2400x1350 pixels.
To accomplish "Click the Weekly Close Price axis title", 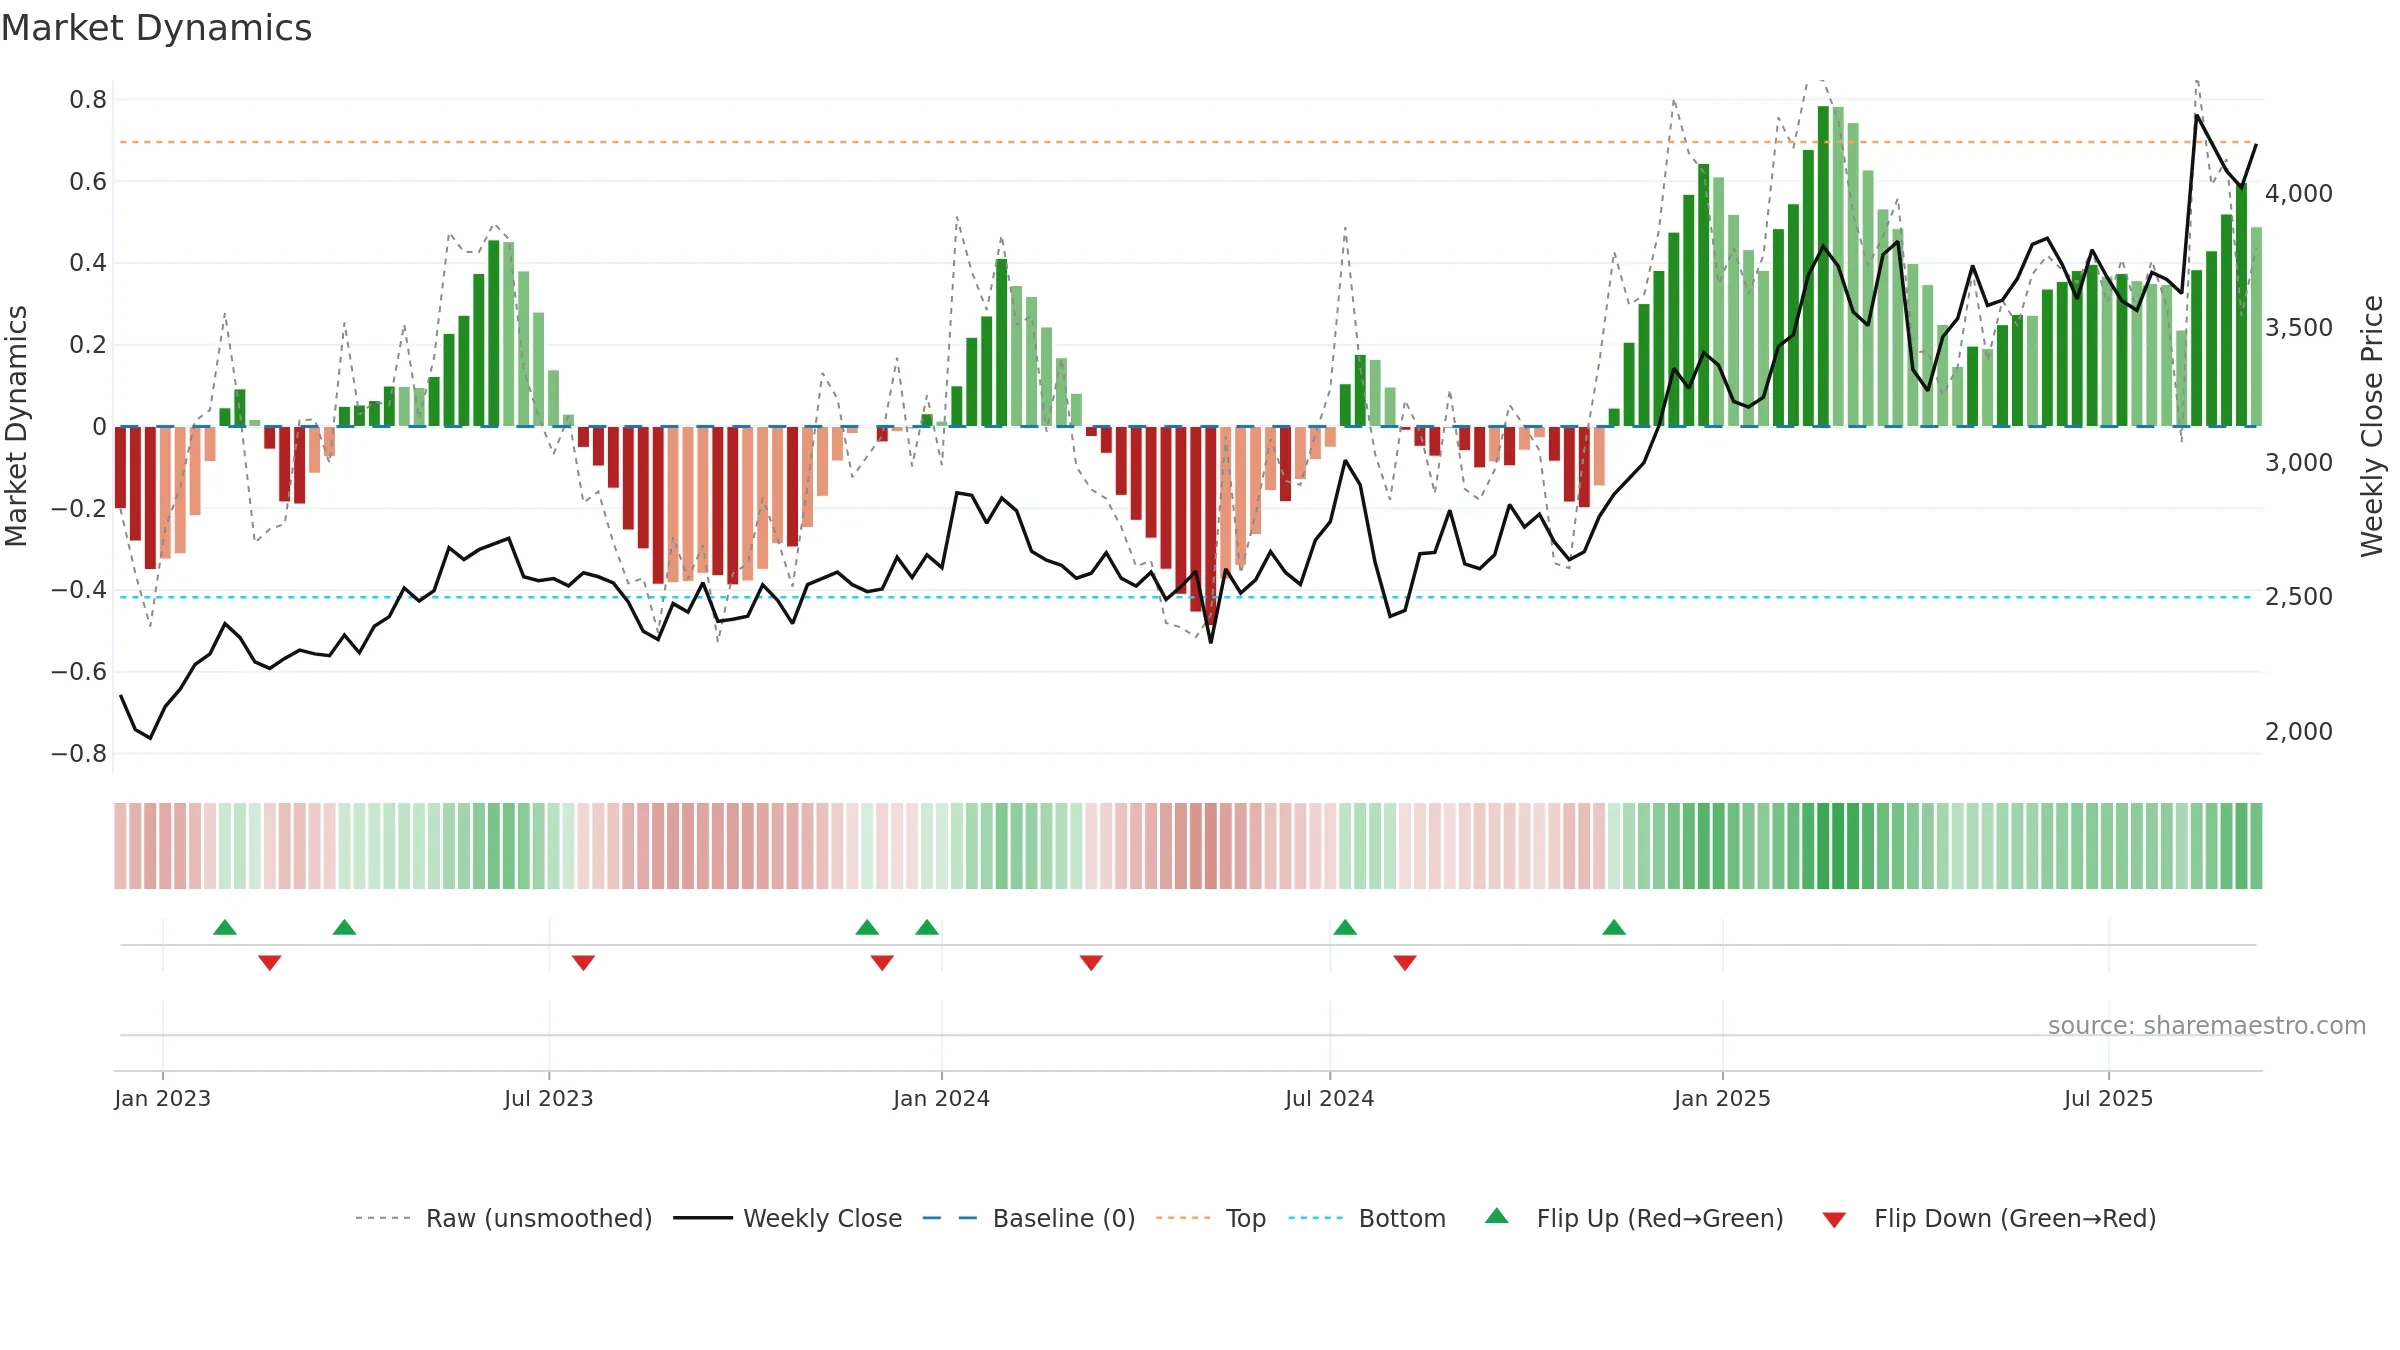I will coord(2373,426).
